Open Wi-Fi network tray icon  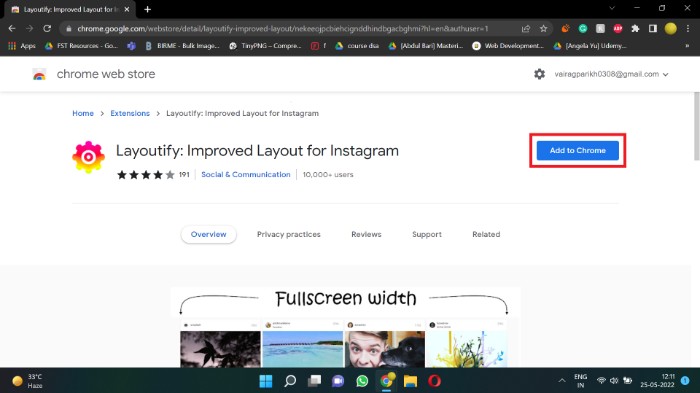click(x=601, y=380)
